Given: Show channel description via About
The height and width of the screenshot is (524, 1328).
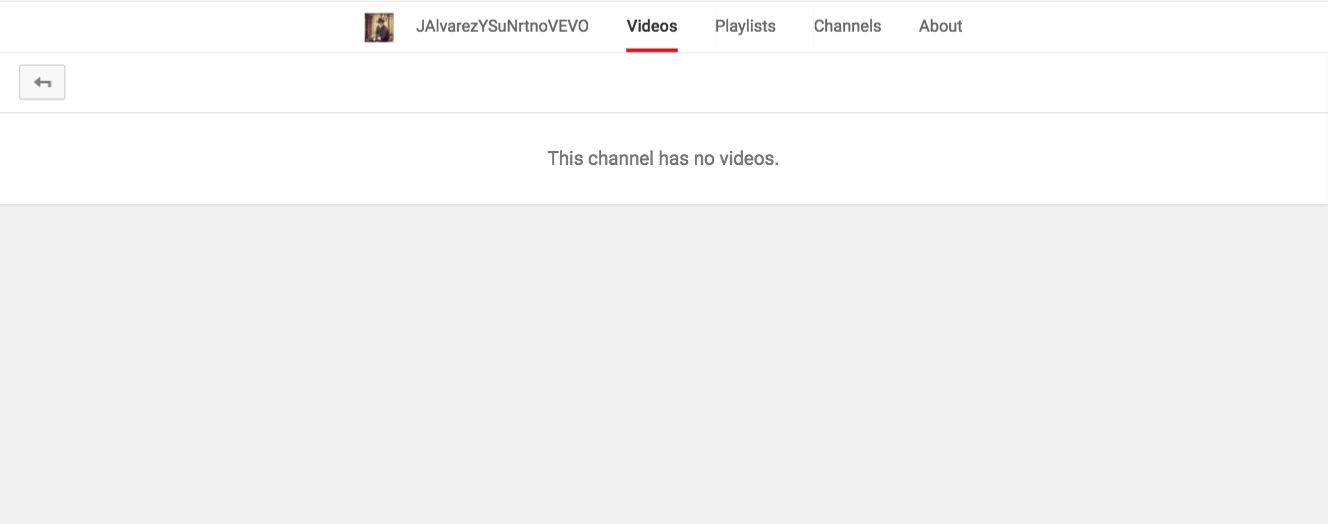Looking at the screenshot, I should click(x=940, y=26).
